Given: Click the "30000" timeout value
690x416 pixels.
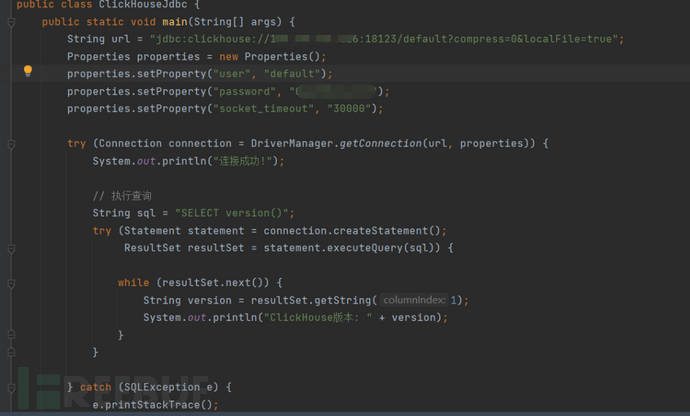Looking at the screenshot, I should pos(349,109).
